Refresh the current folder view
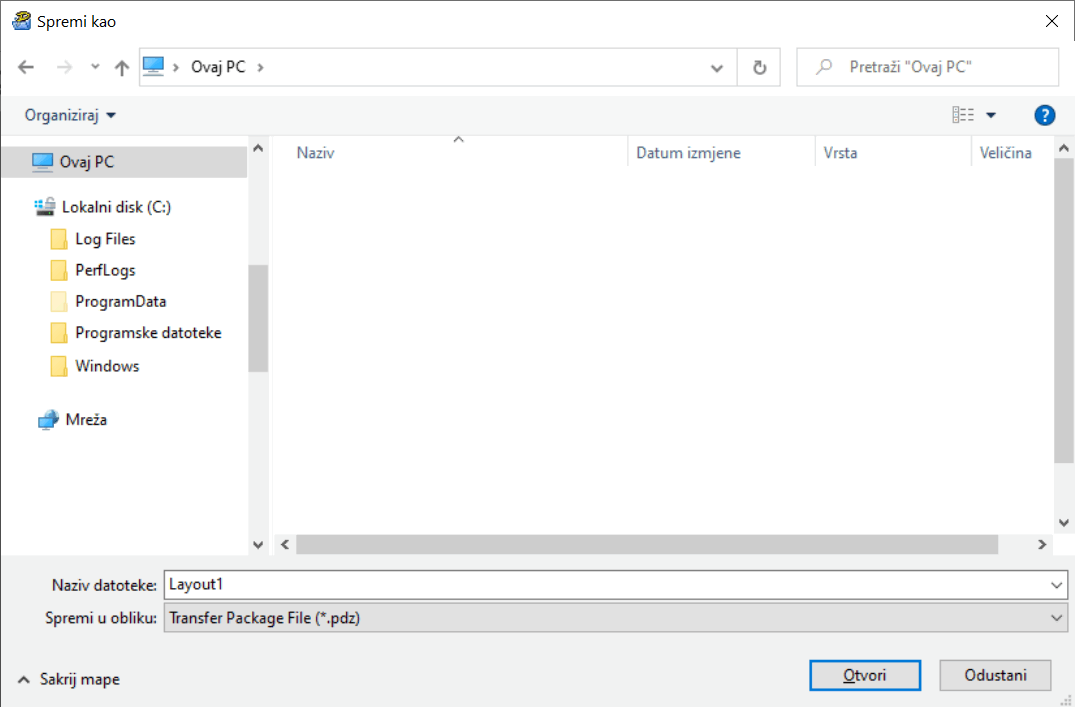1075x707 pixels. [759, 67]
